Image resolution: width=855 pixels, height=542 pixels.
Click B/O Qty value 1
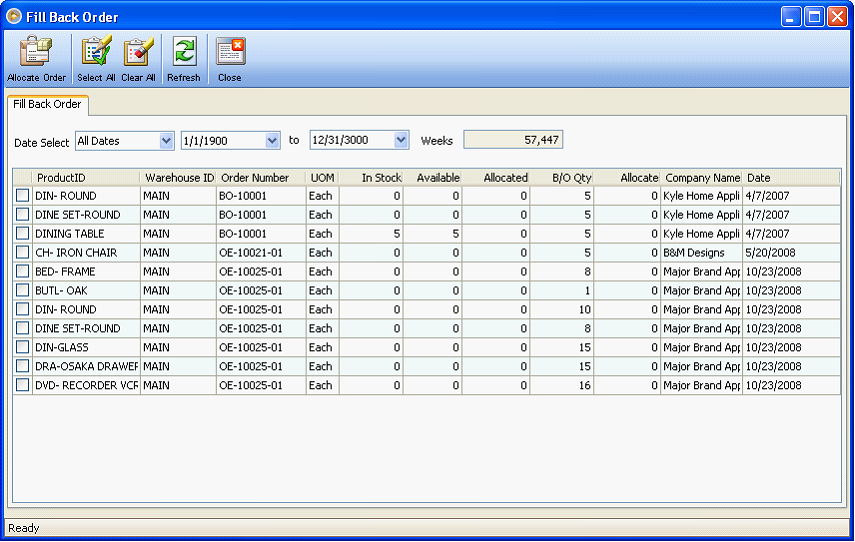(562, 291)
